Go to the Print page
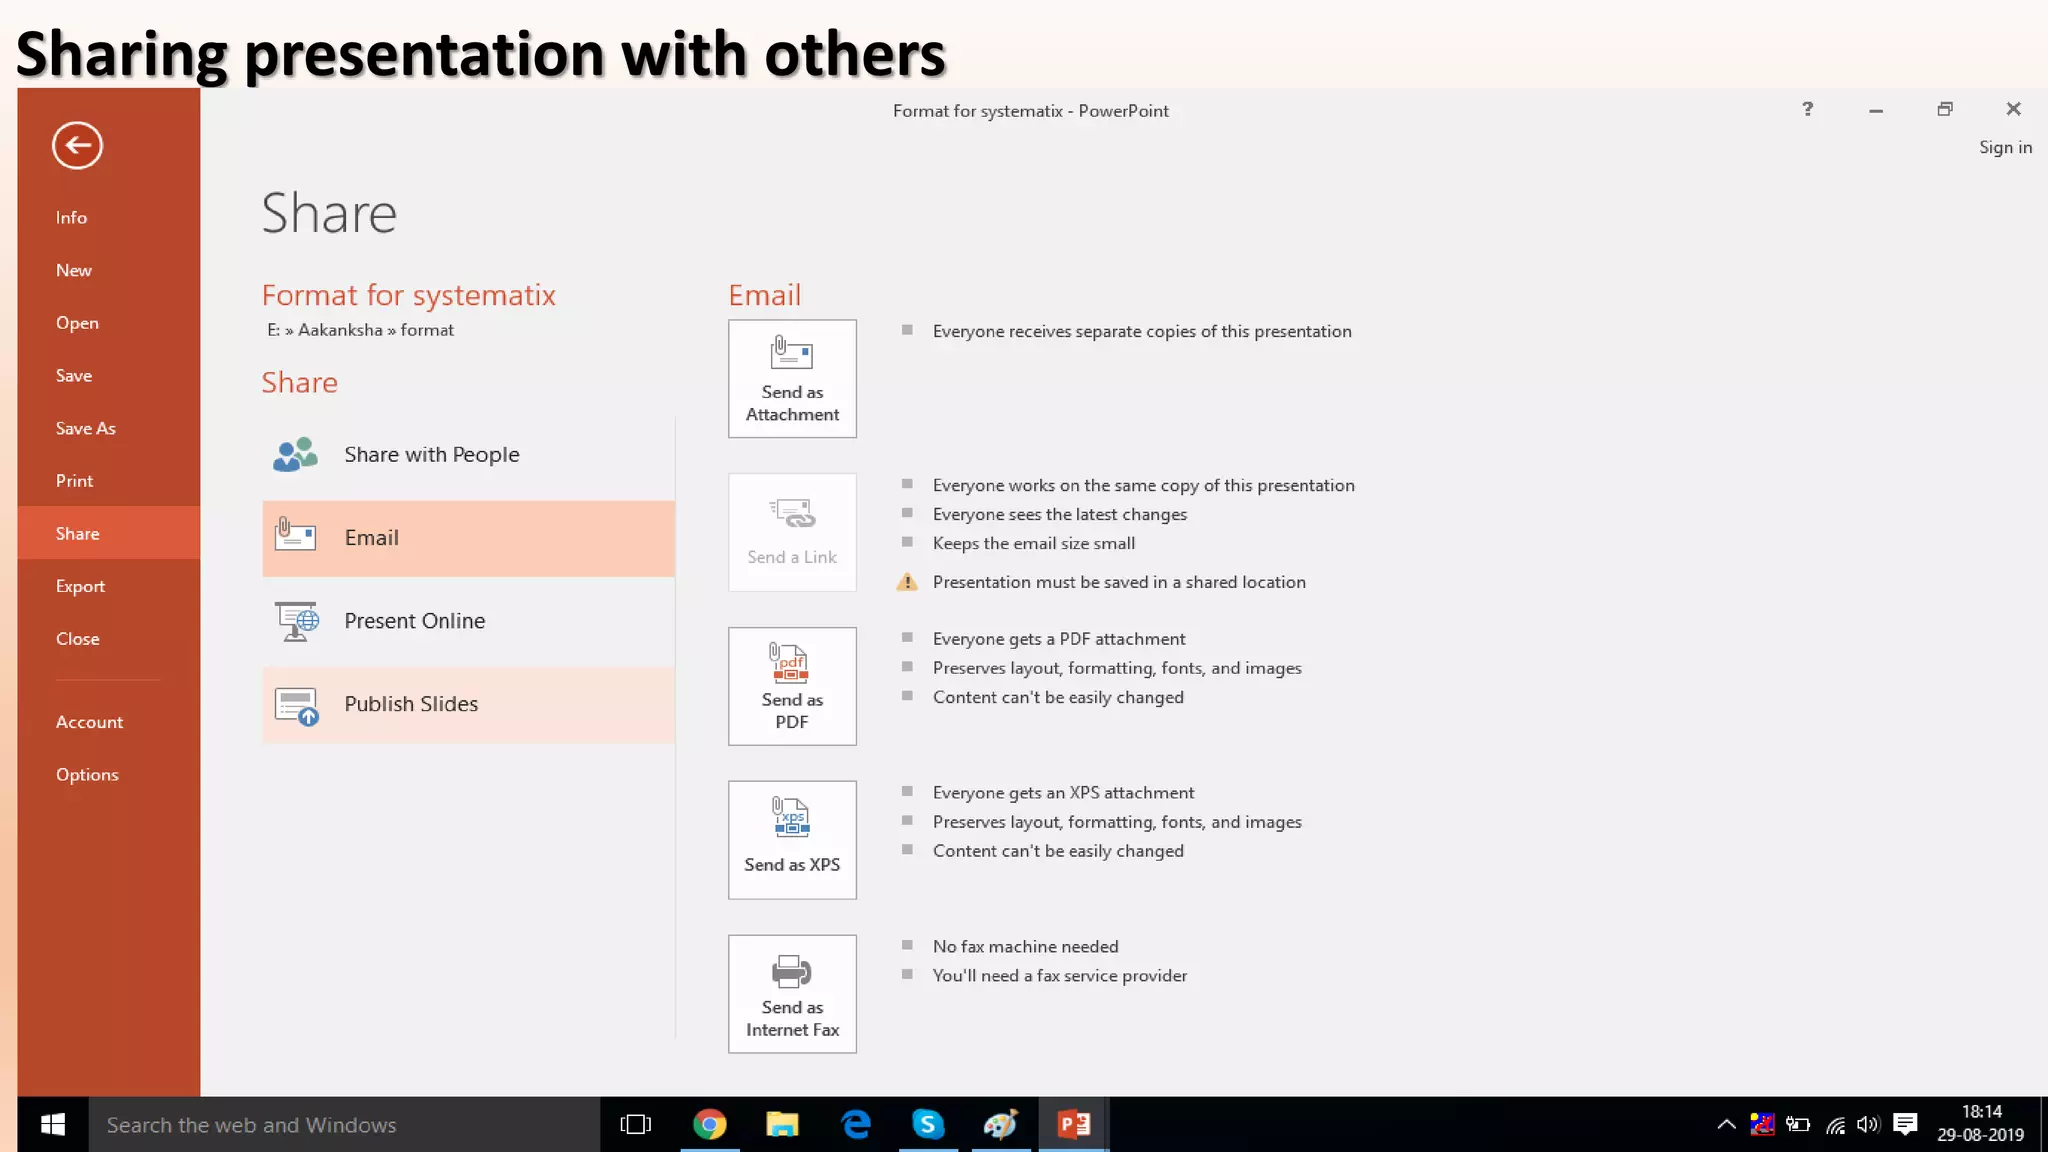 pos(74,481)
